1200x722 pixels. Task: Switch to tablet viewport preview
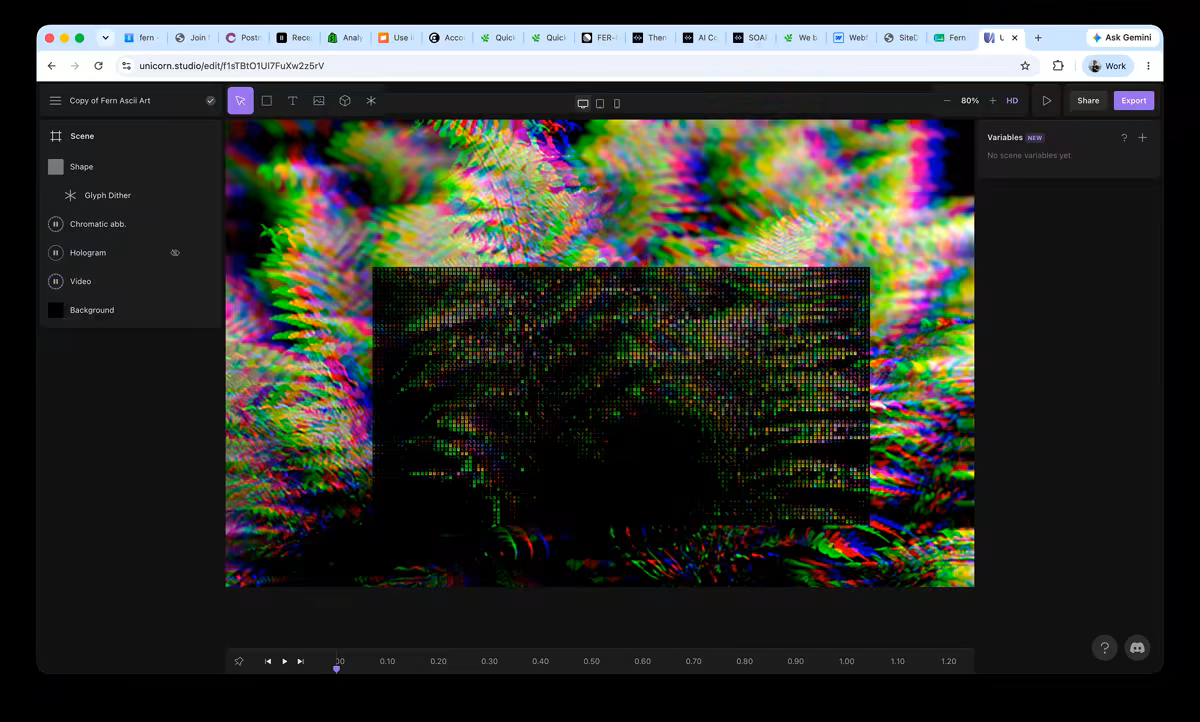[x=600, y=103]
